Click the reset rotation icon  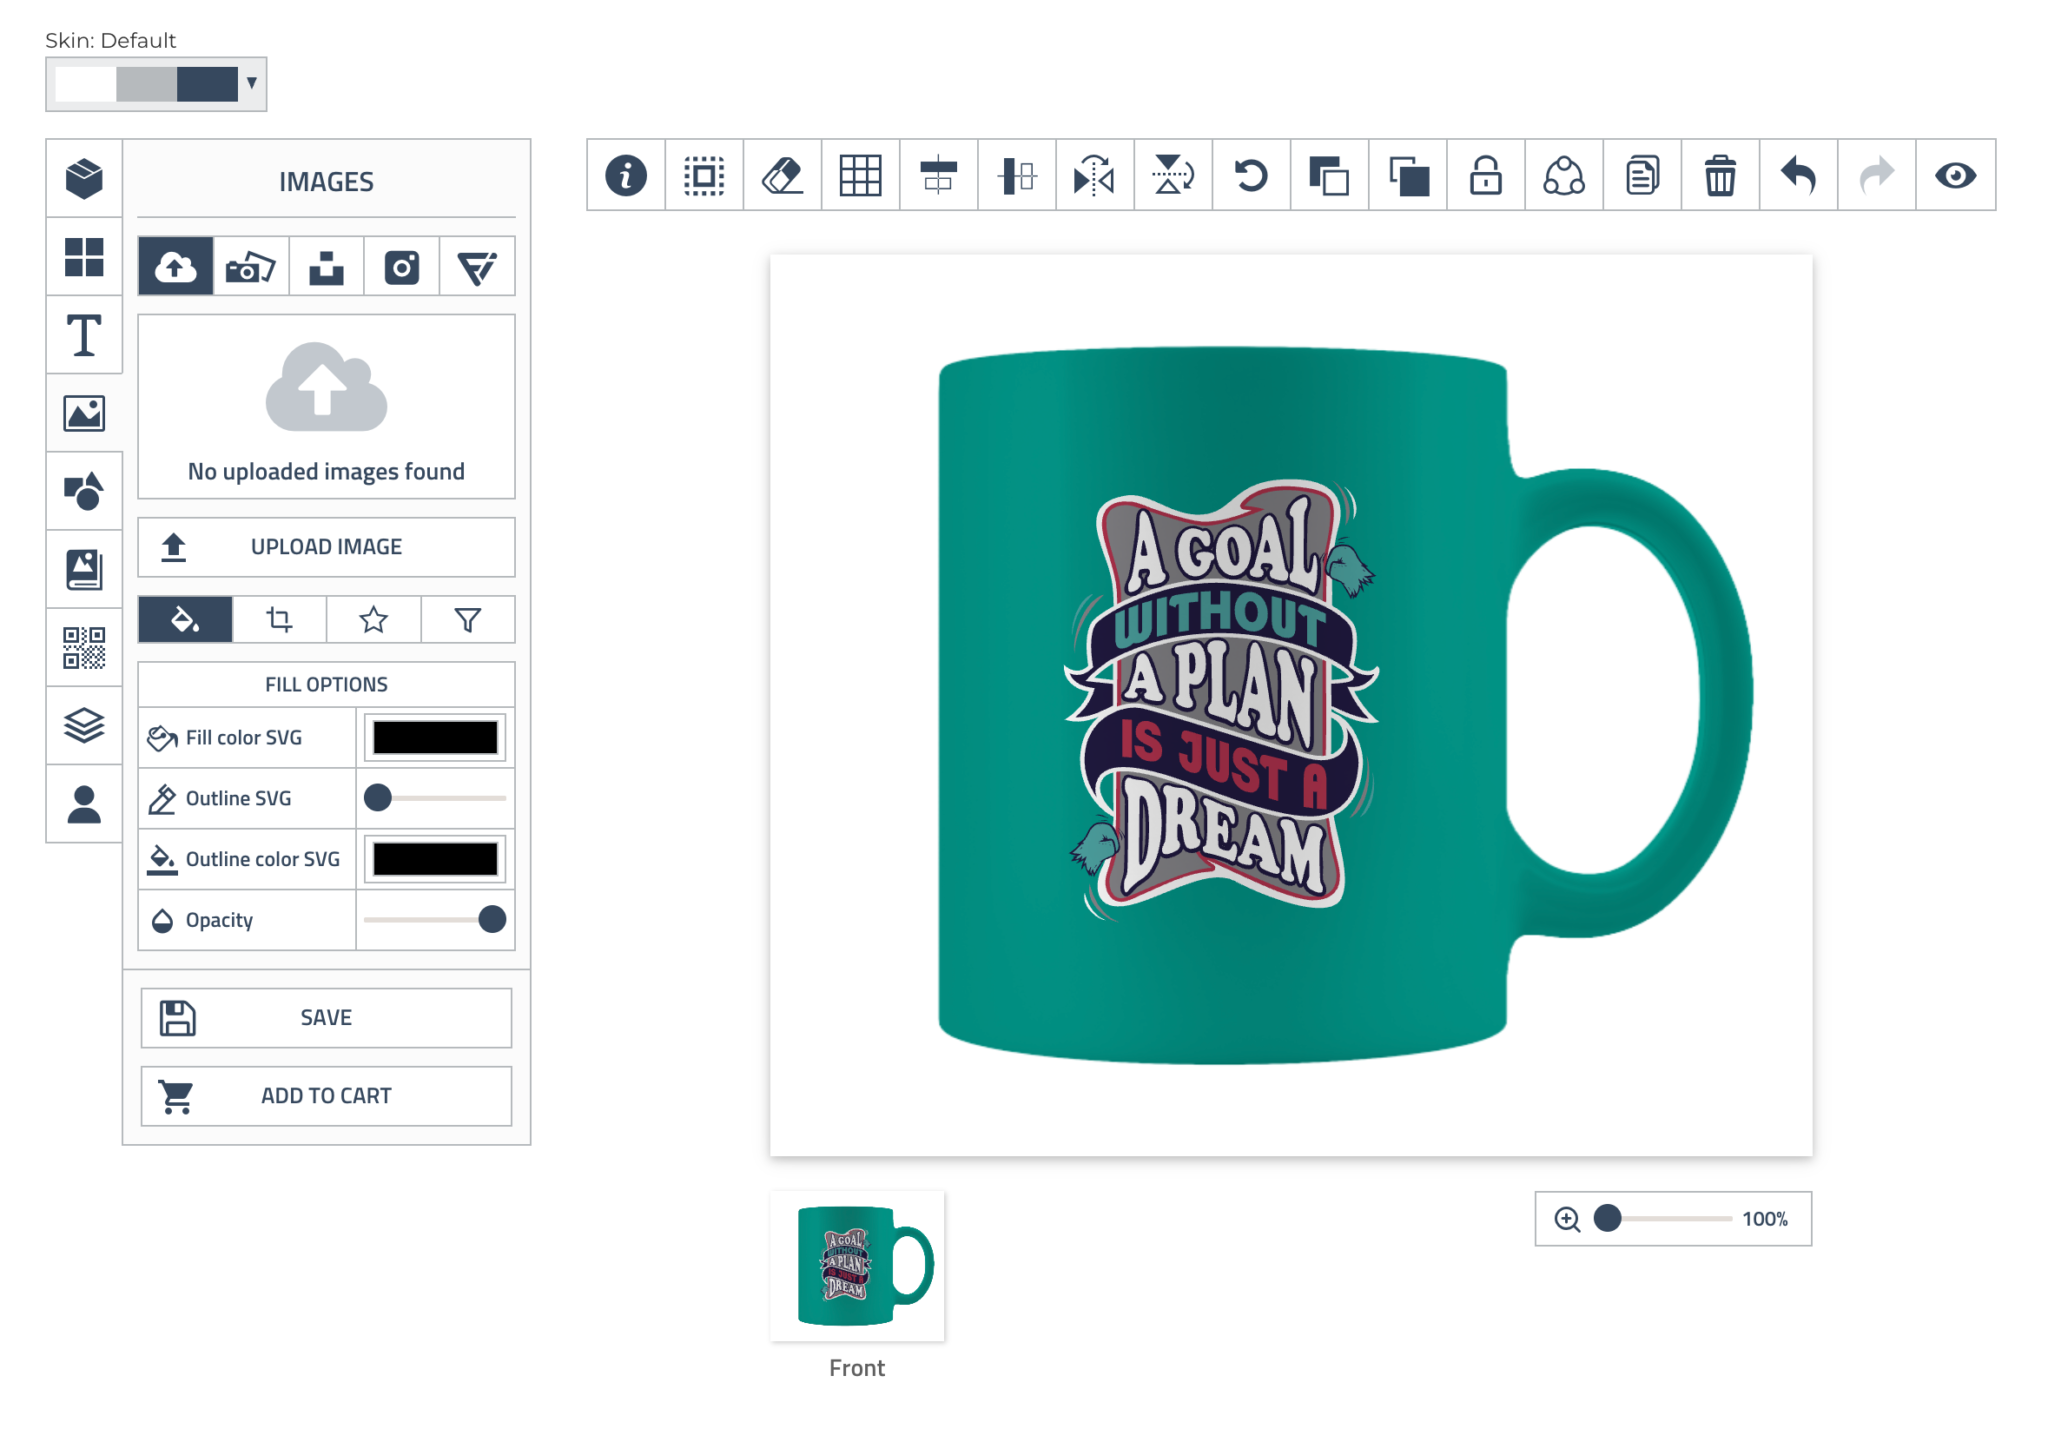1251,176
